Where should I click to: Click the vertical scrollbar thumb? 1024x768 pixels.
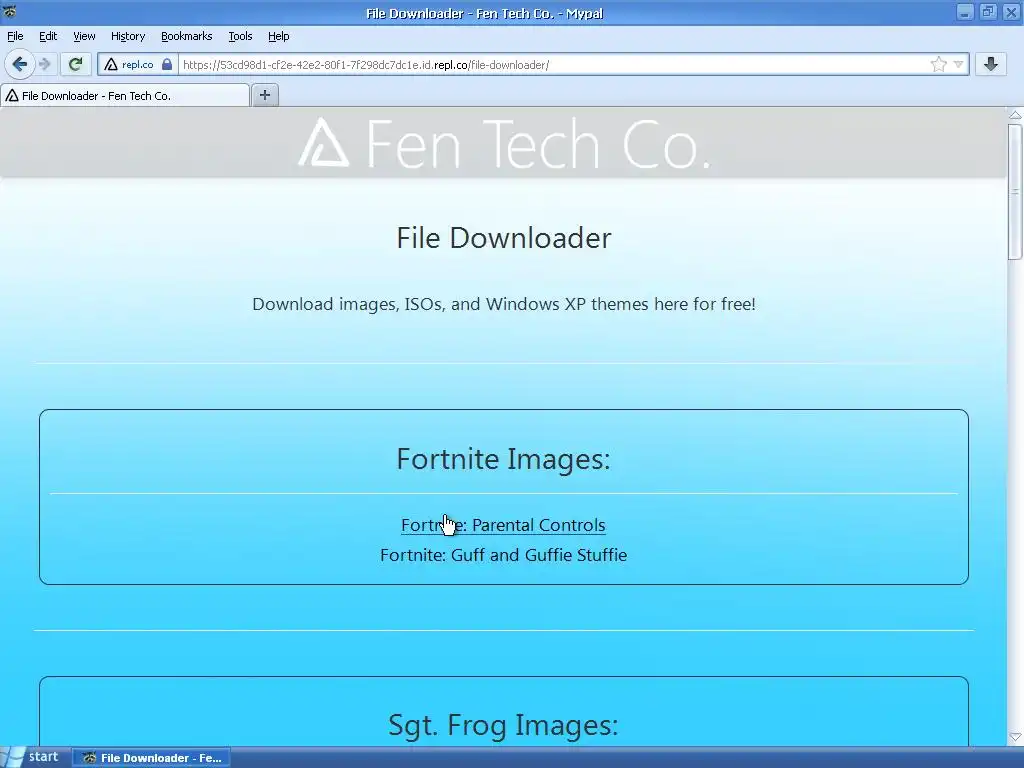point(1016,191)
